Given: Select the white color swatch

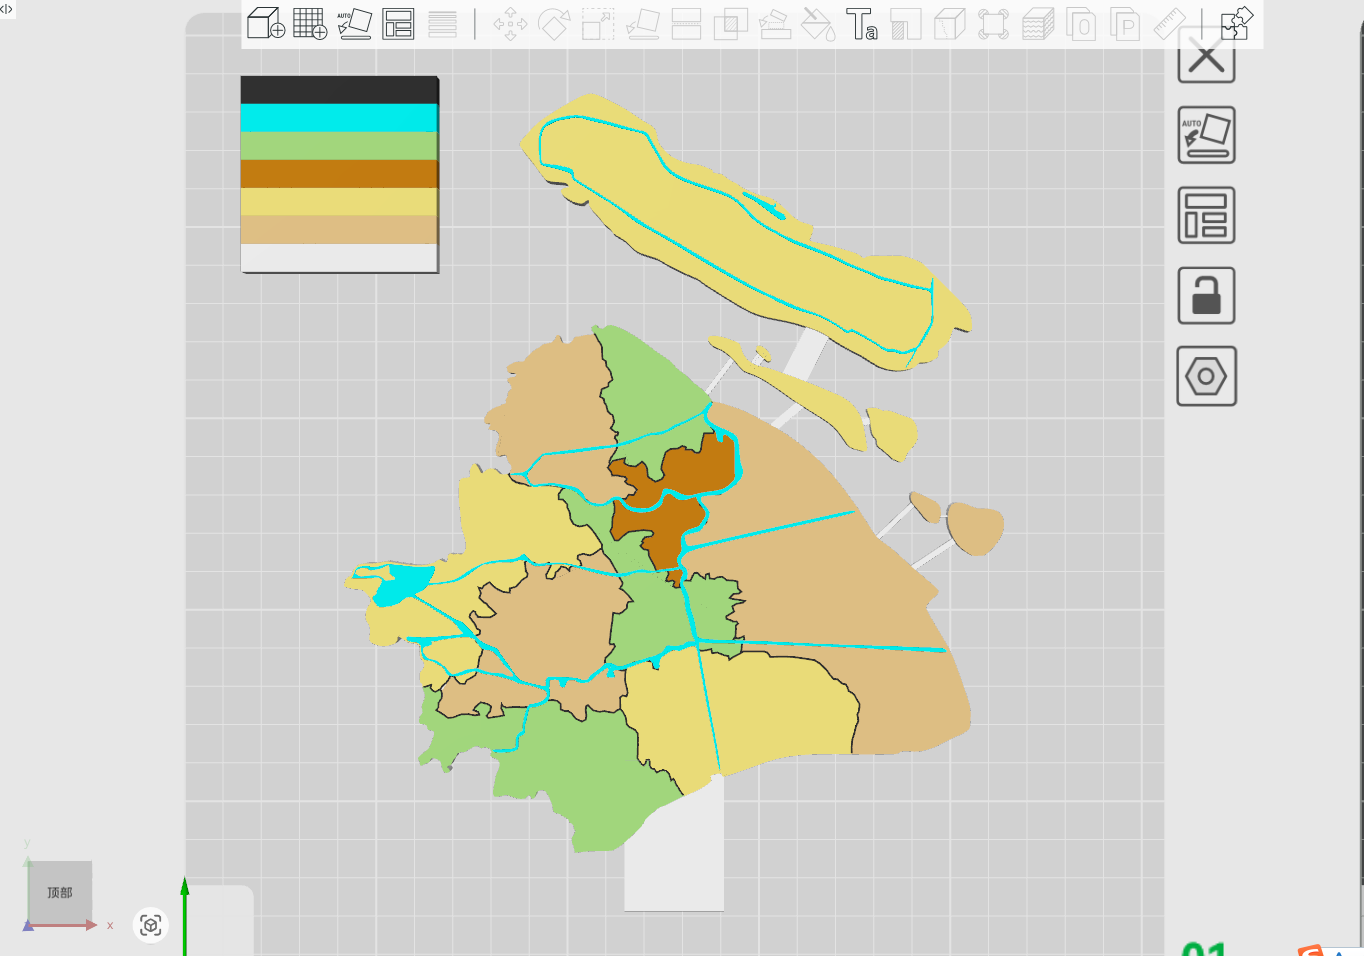Looking at the screenshot, I should (339, 258).
